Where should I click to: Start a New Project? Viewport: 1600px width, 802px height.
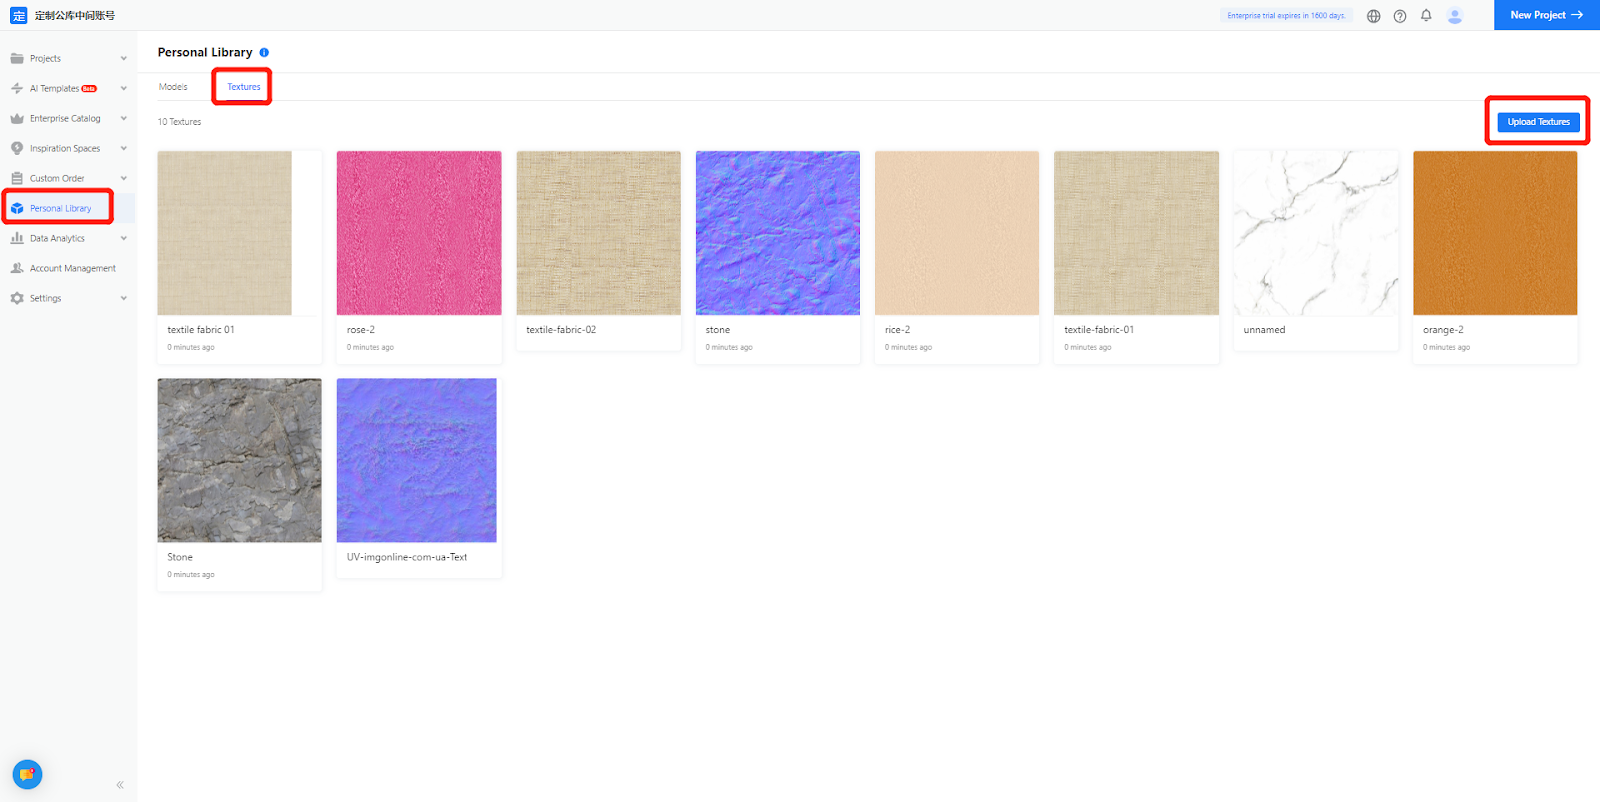[1546, 15]
